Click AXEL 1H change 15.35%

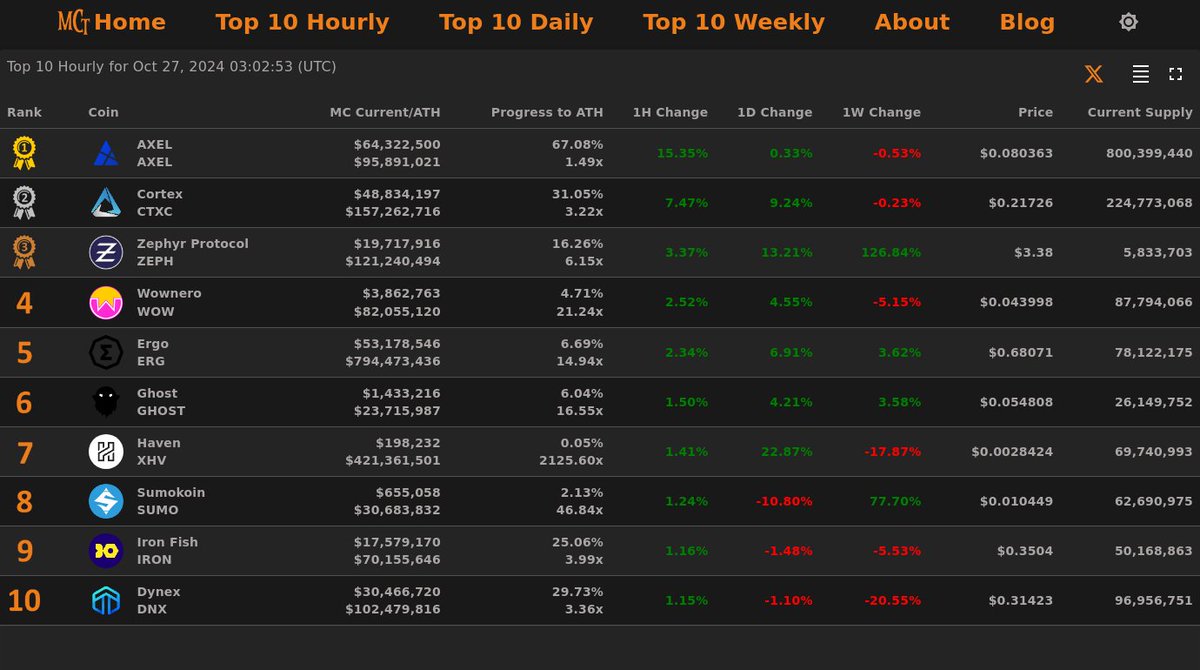pos(682,153)
